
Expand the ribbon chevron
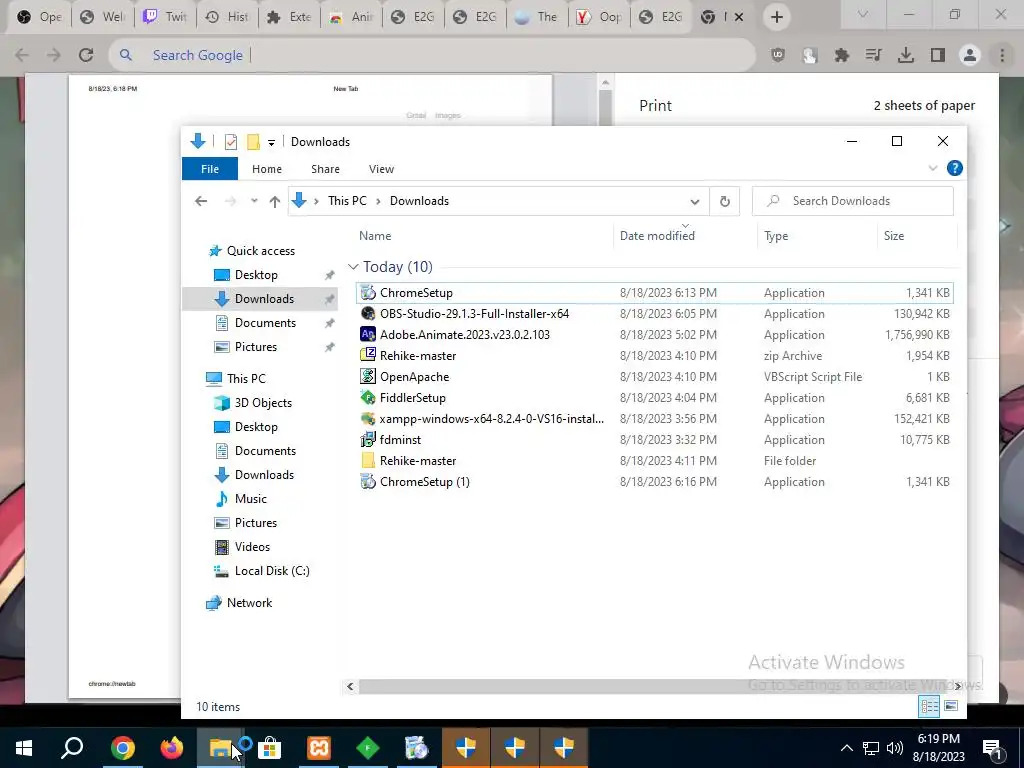pyautogui.click(x=933, y=168)
